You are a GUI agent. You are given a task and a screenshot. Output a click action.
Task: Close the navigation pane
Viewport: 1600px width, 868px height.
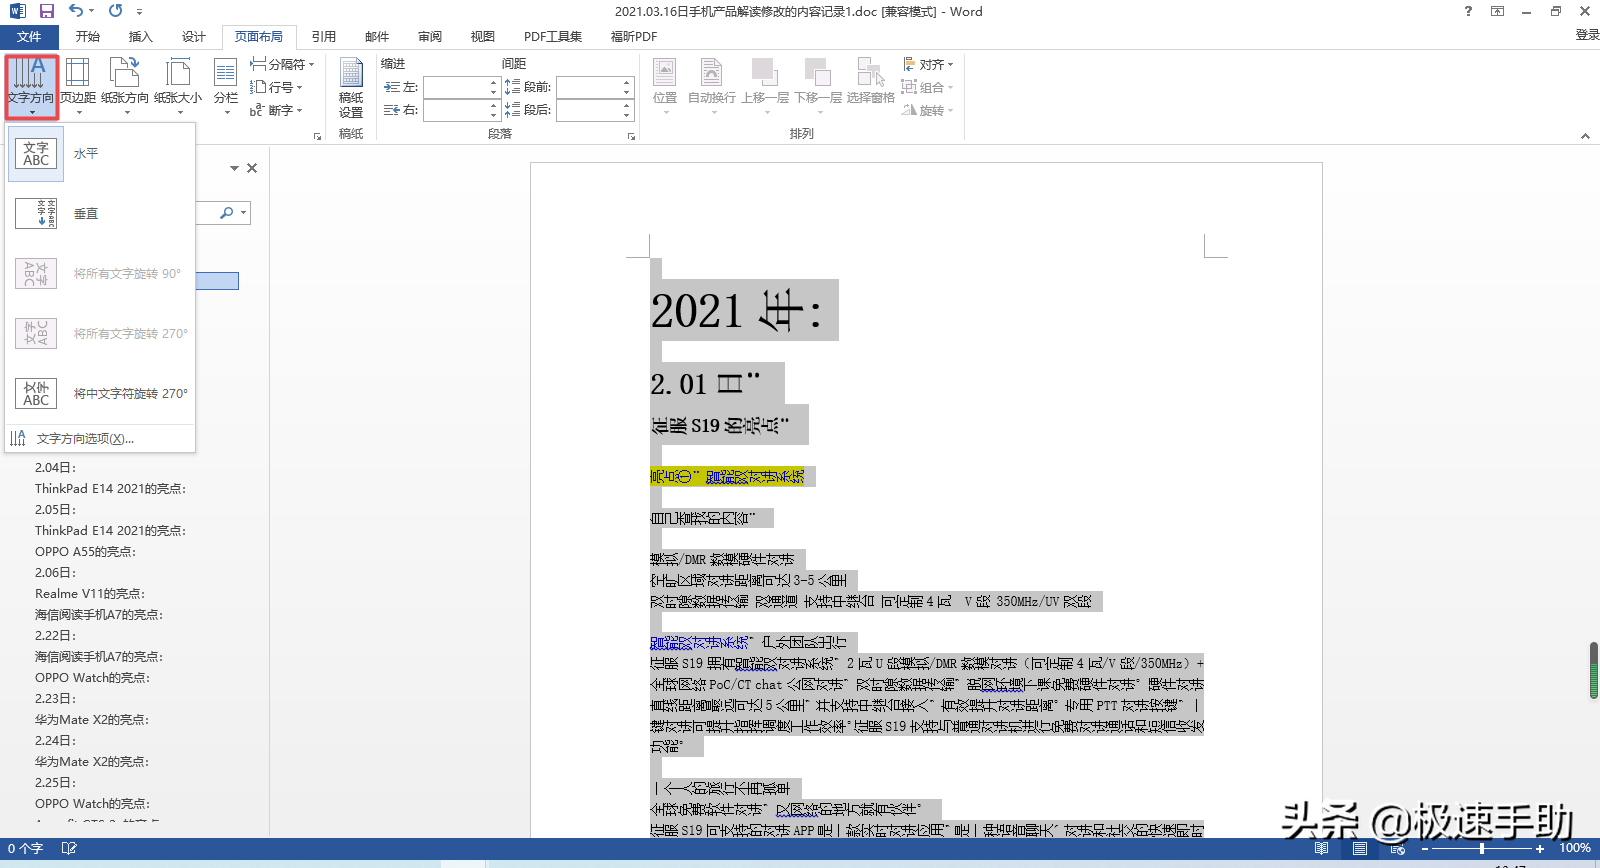point(252,168)
